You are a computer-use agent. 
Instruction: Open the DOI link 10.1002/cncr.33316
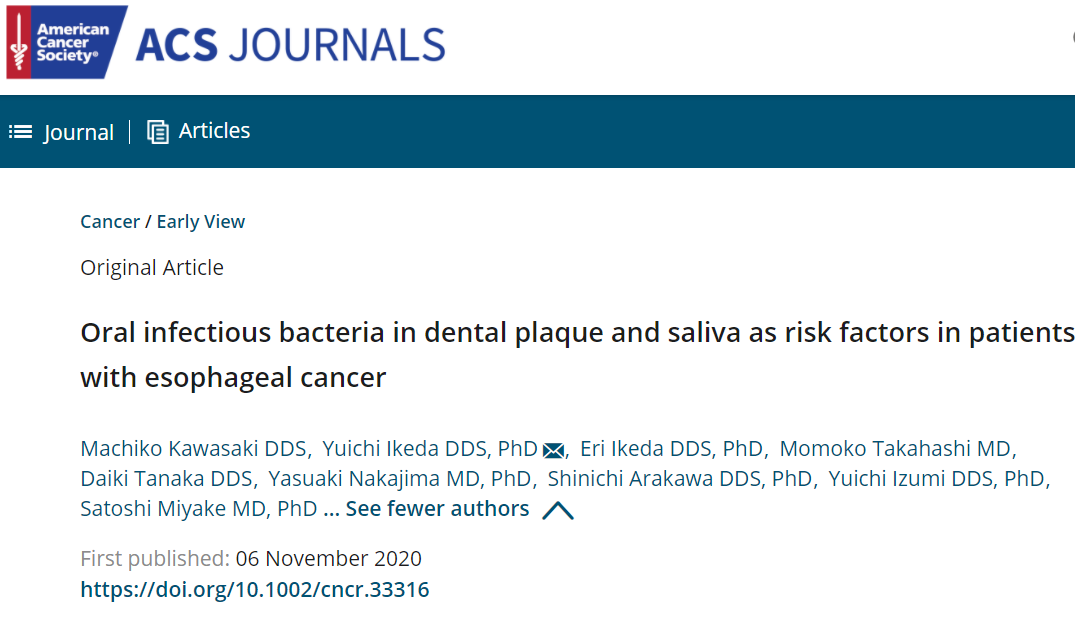[x=255, y=589]
